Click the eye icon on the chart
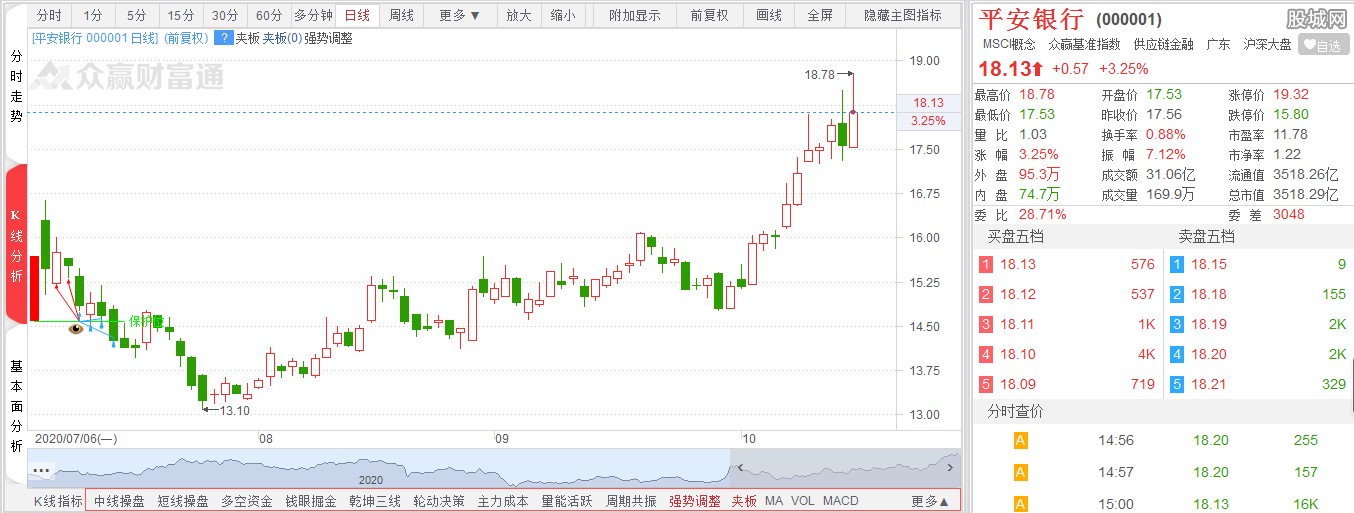1354x513 pixels. coord(76,327)
